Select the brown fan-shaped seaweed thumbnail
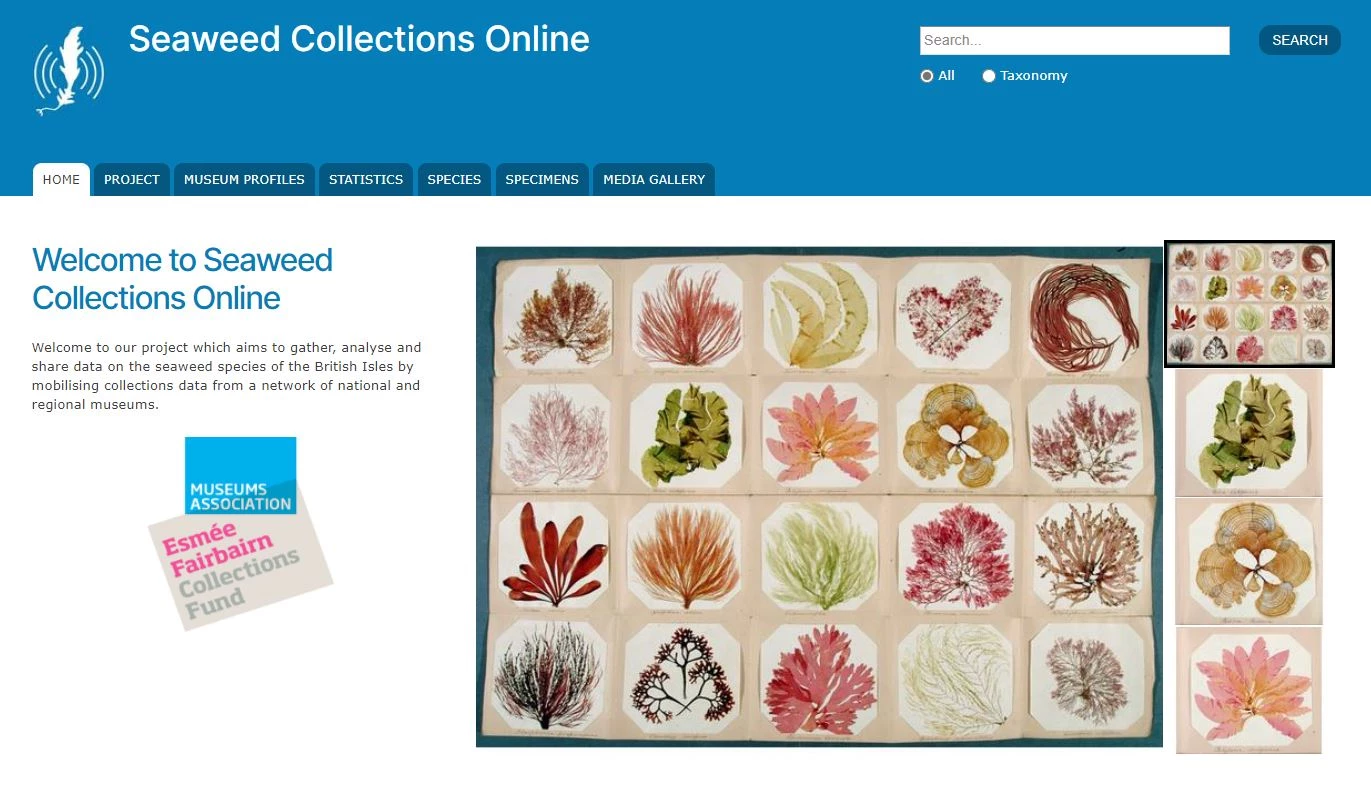The width and height of the screenshot is (1371, 789). (1249, 561)
